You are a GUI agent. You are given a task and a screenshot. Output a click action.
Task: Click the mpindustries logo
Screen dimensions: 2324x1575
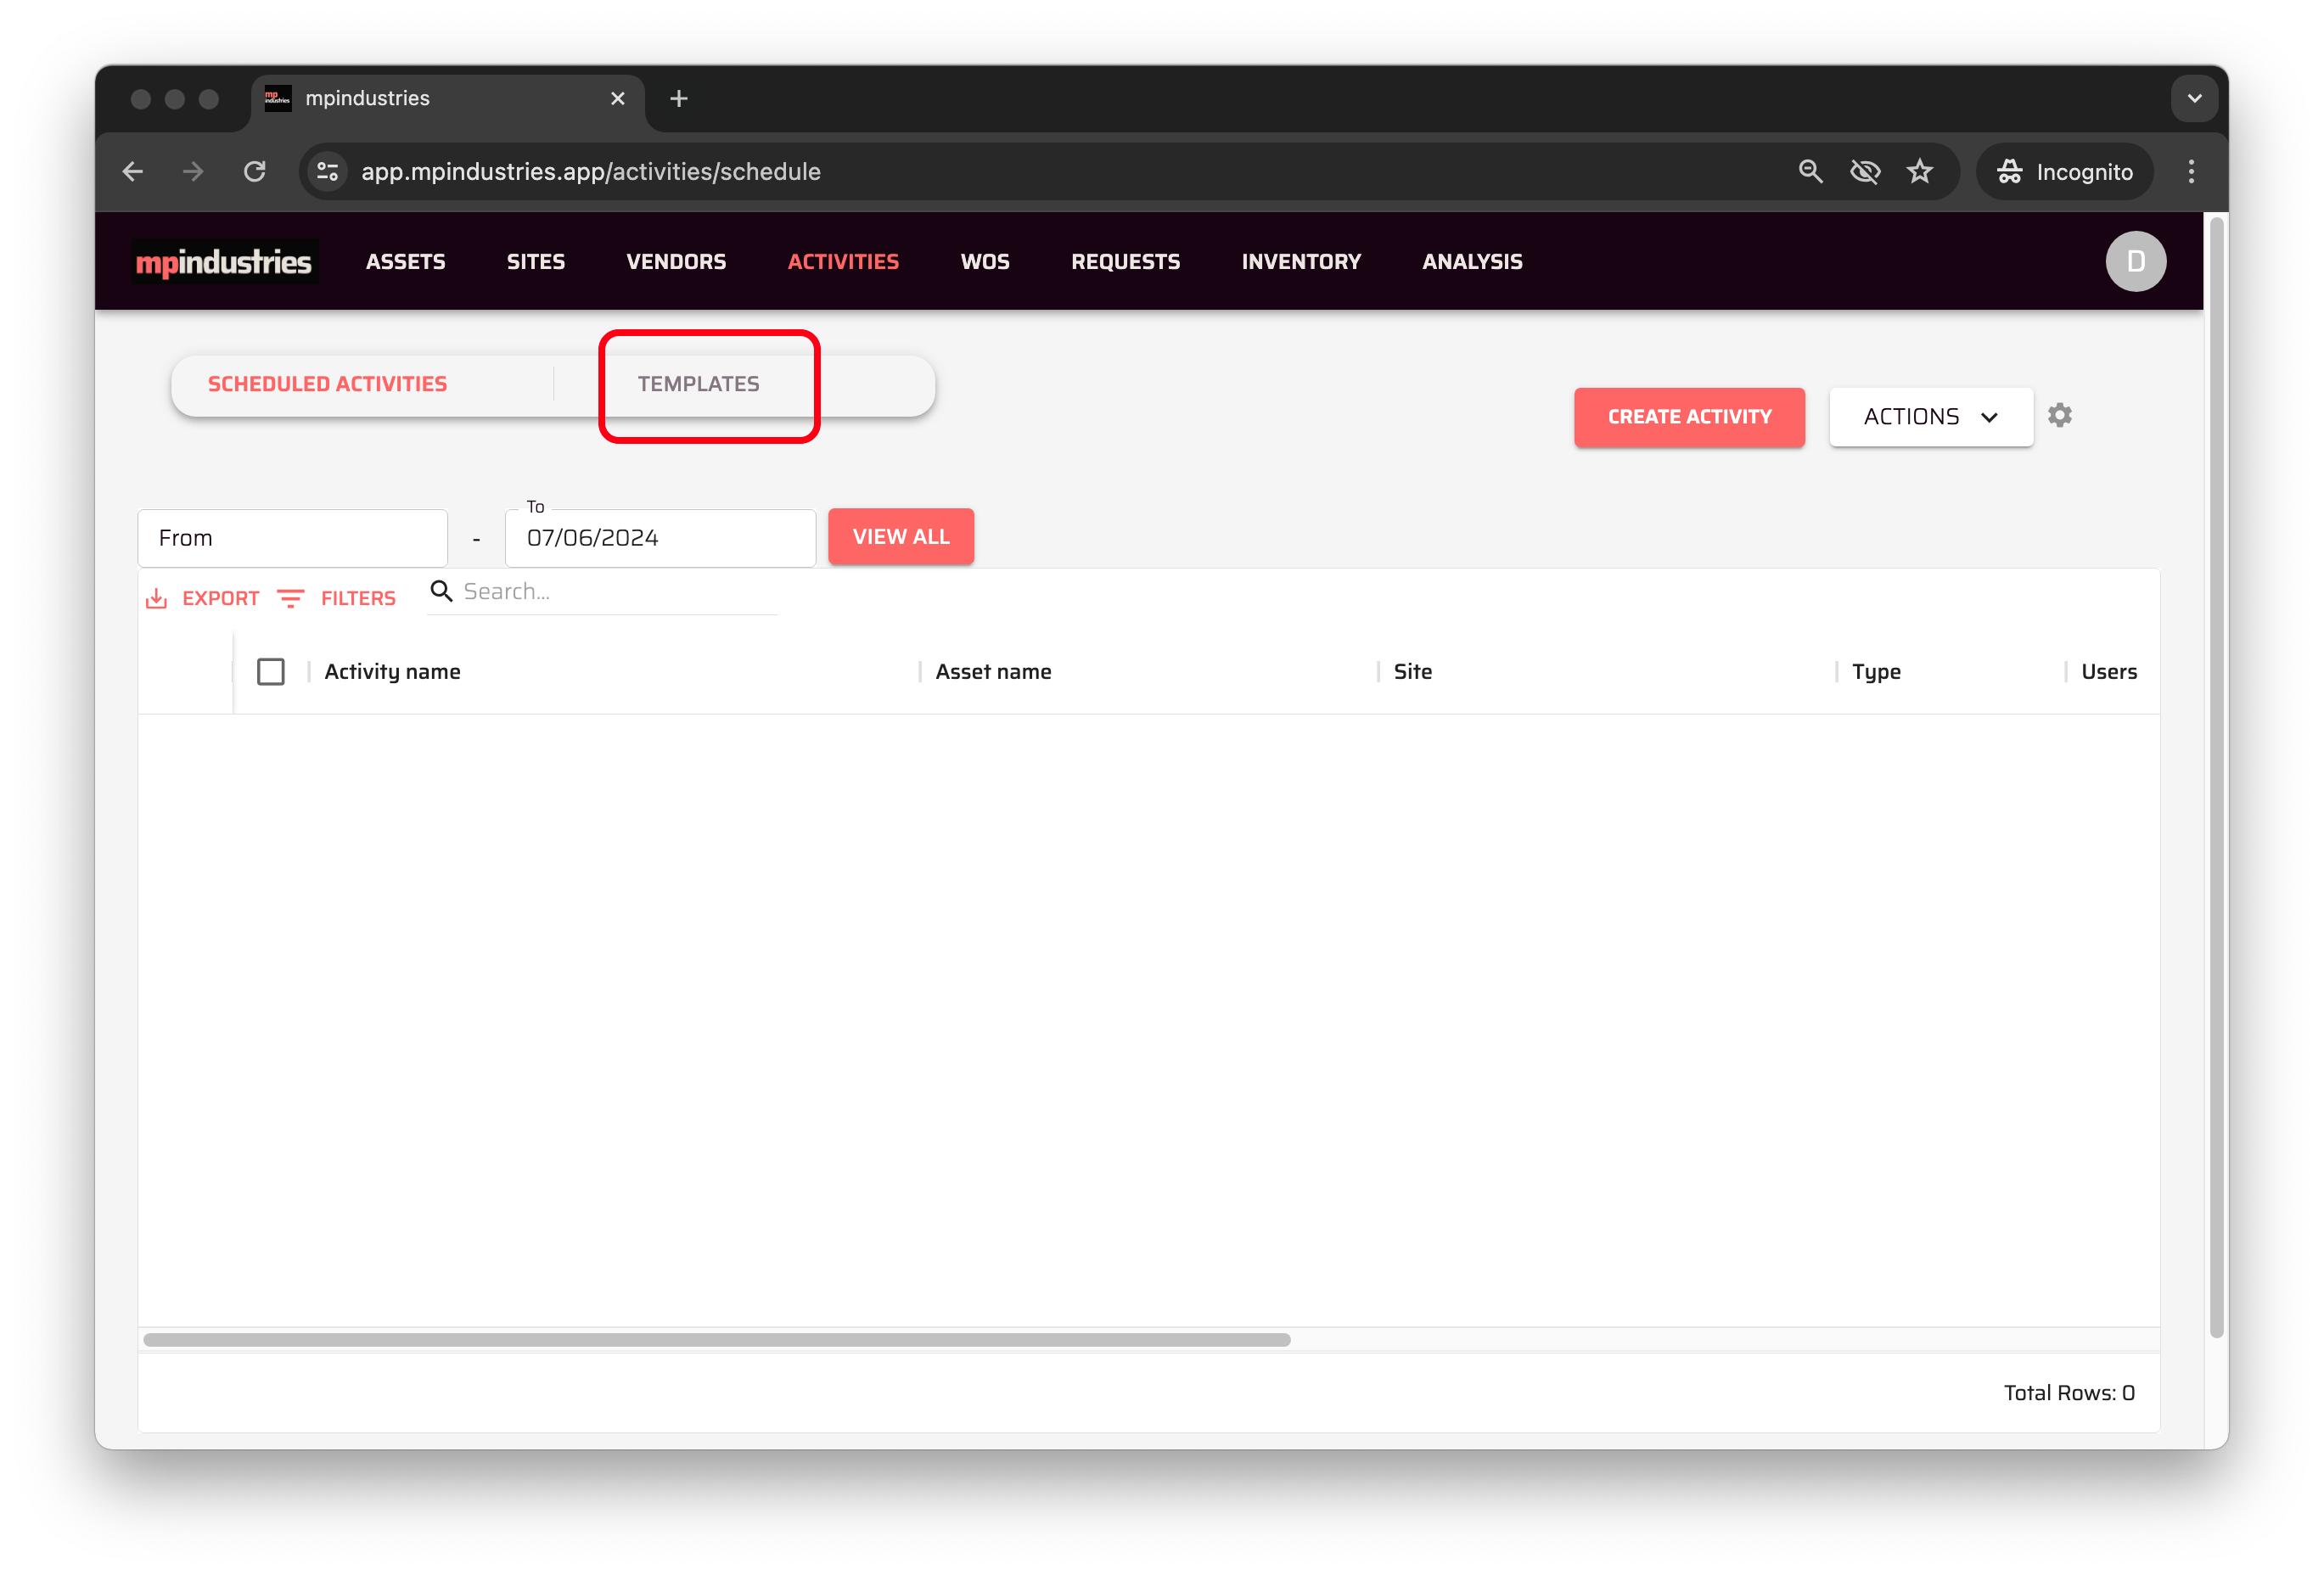[x=224, y=261]
